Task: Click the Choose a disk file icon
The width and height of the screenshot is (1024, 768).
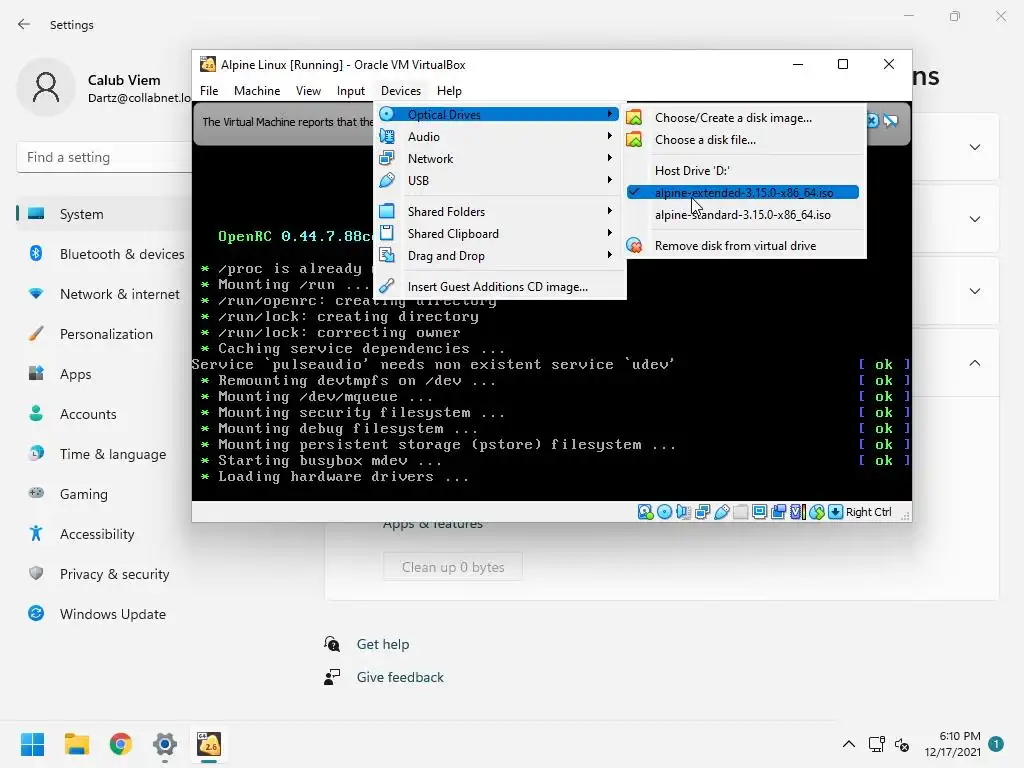Action: 634,139
